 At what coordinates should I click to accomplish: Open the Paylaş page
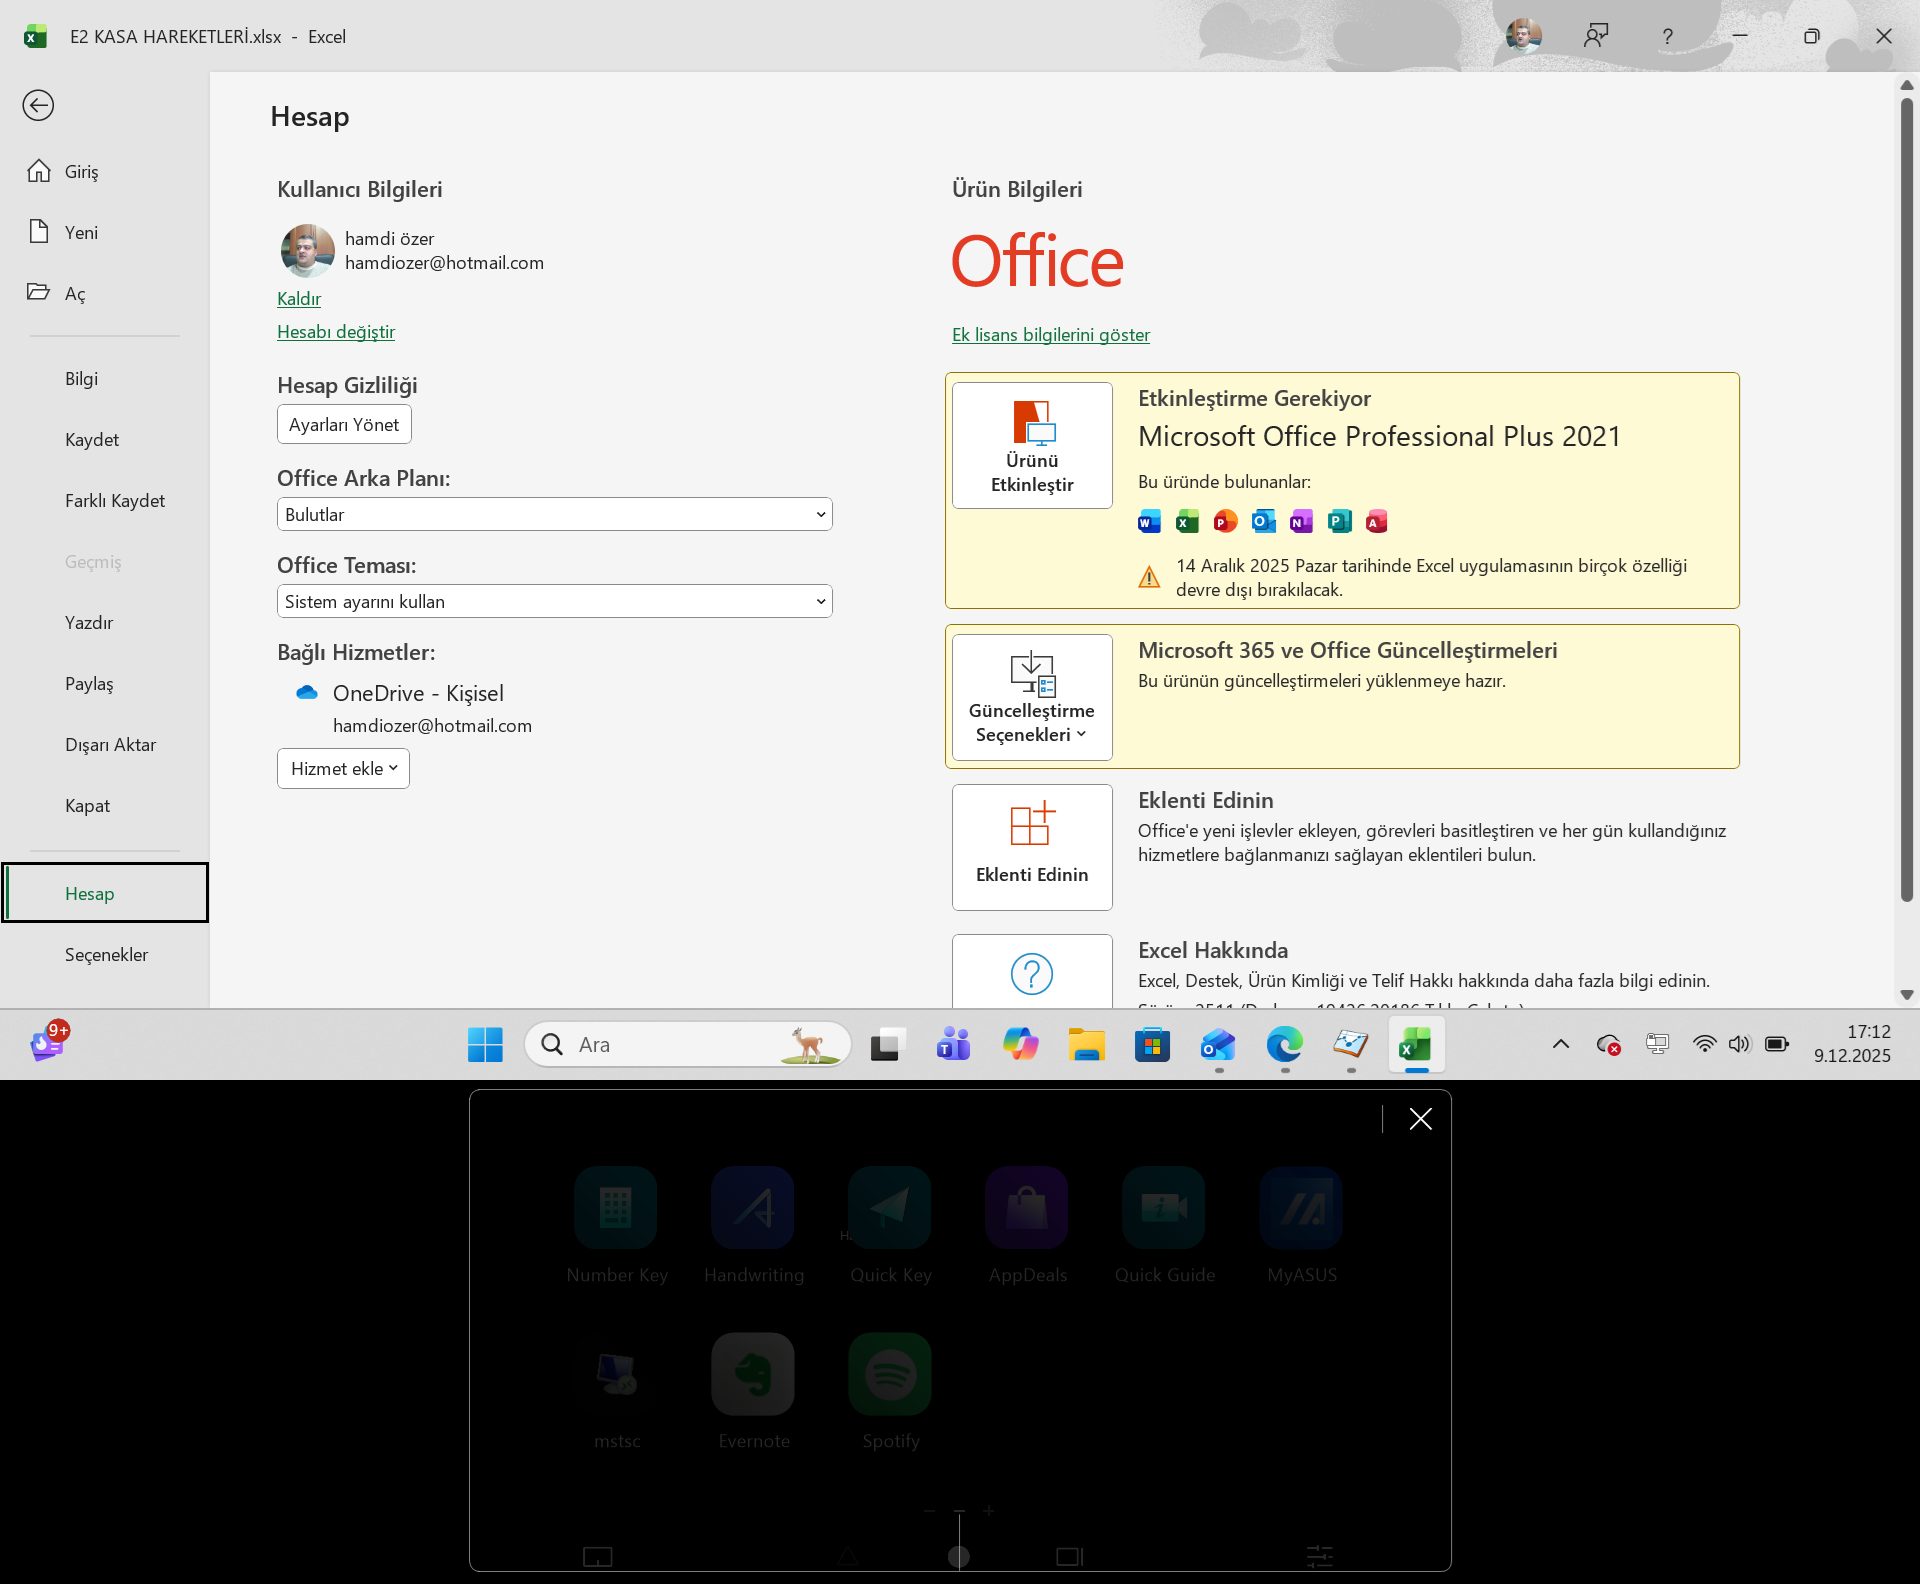point(105,683)
